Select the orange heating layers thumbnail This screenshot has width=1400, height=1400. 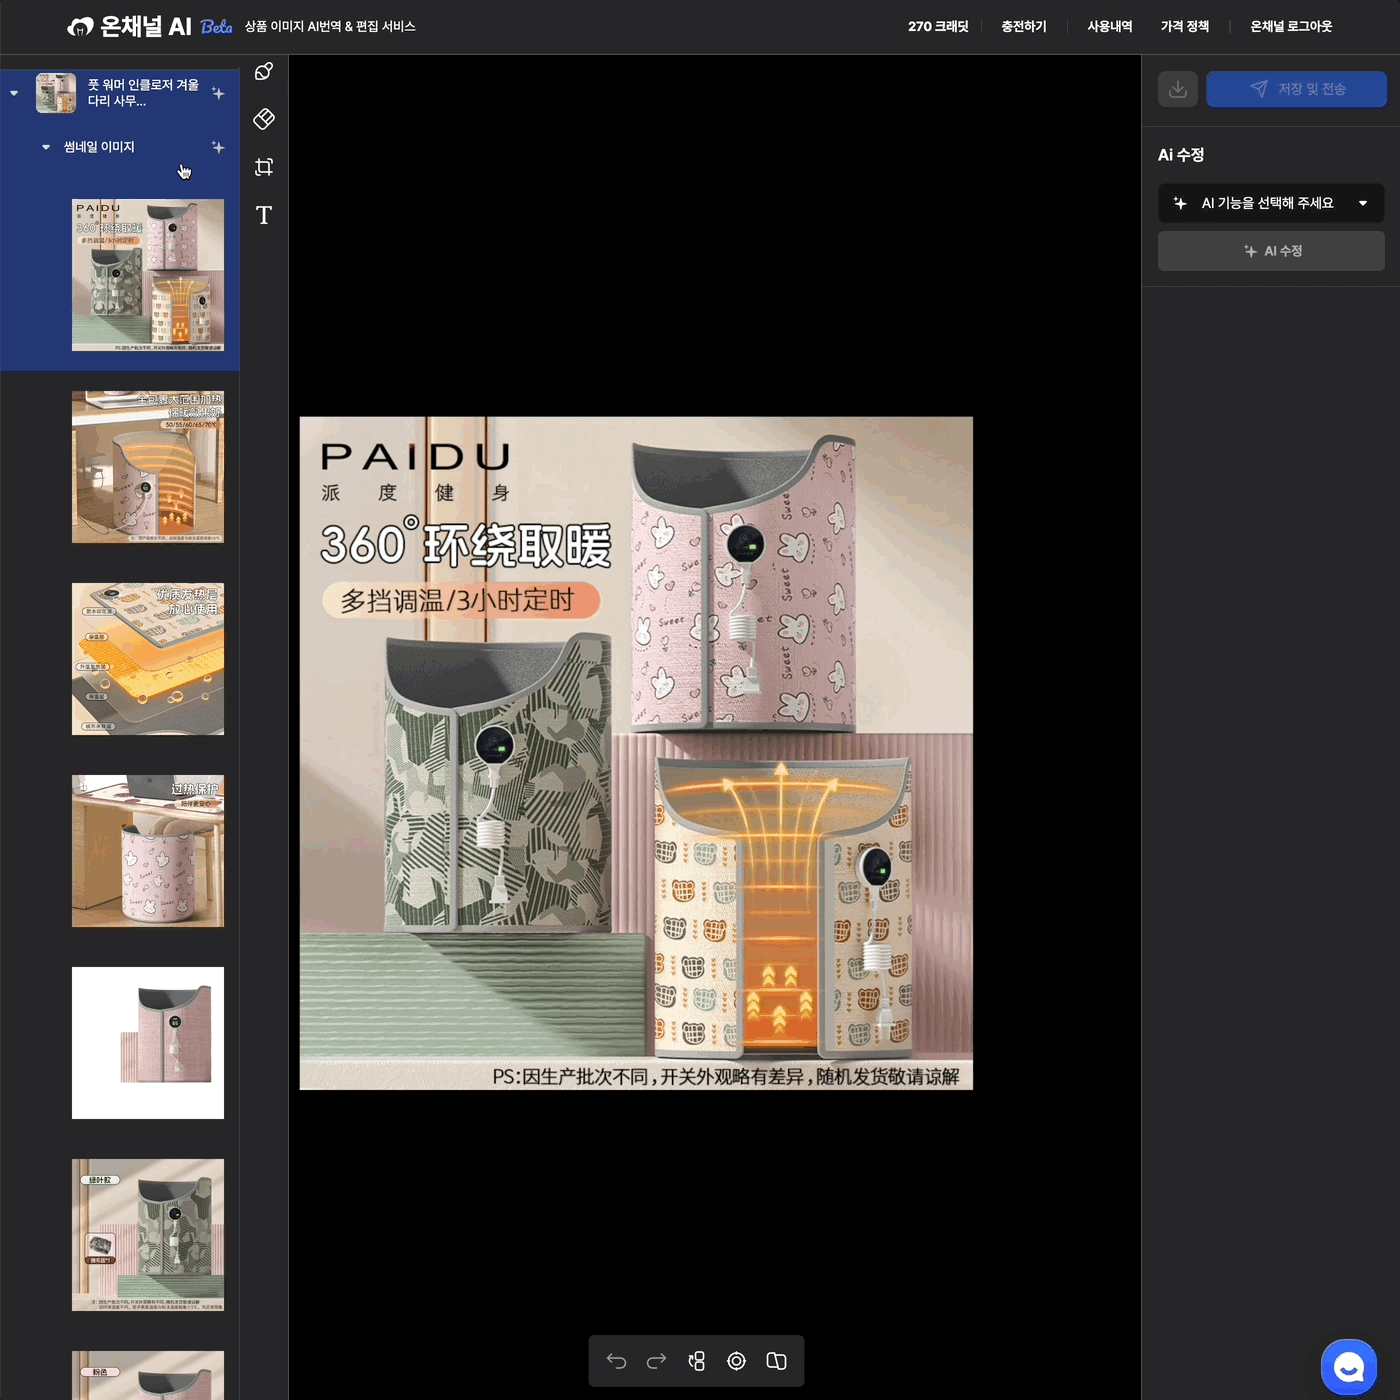pos(148,659)
